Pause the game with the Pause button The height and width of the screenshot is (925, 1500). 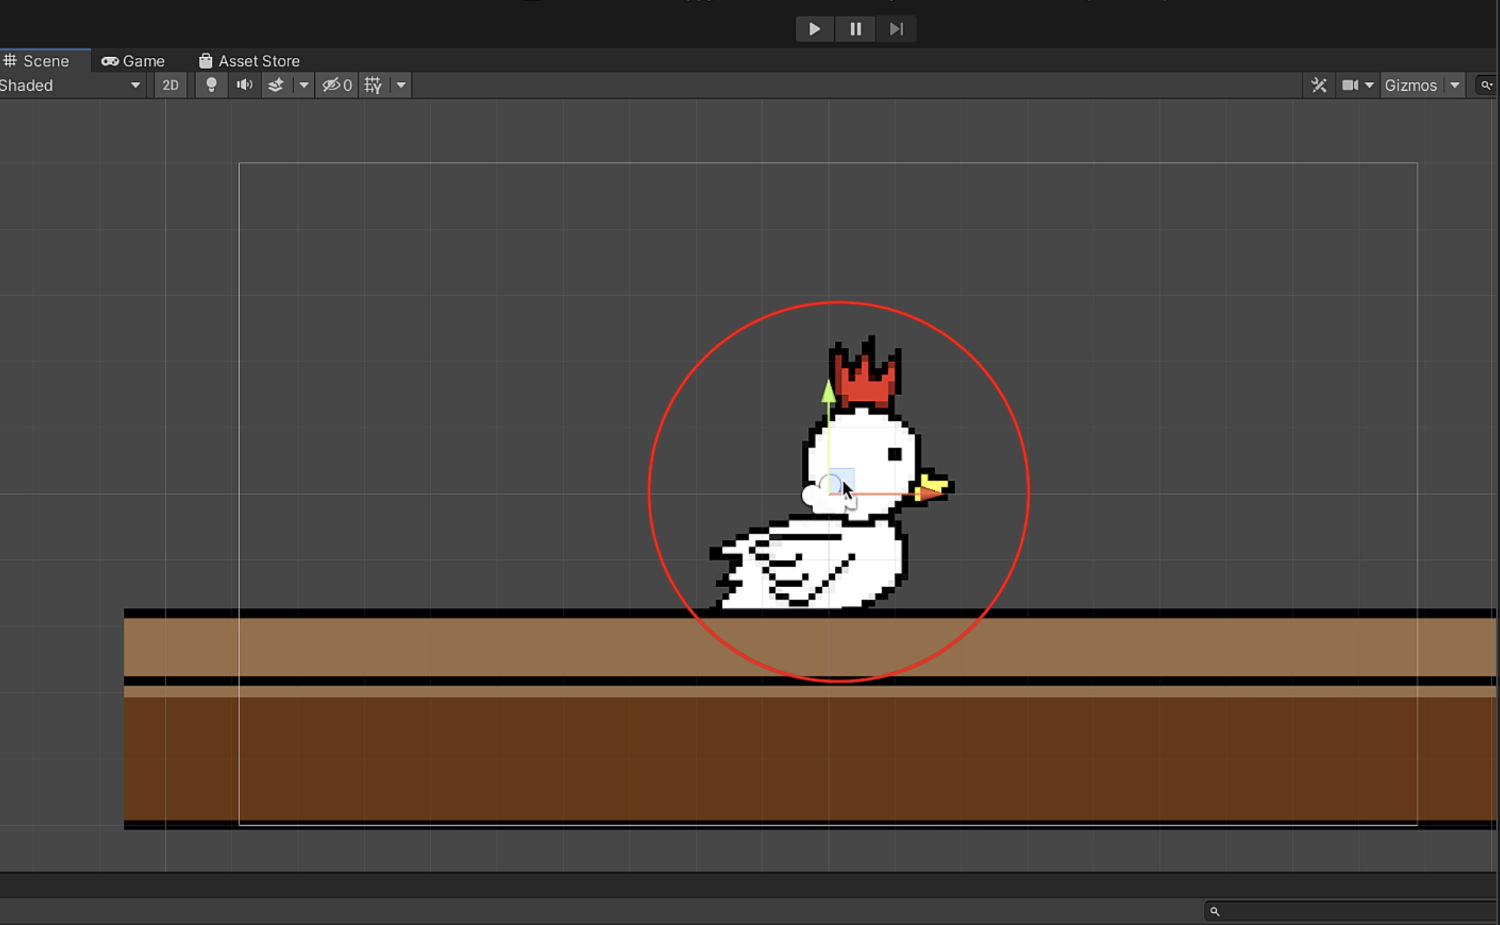[855, 29]
